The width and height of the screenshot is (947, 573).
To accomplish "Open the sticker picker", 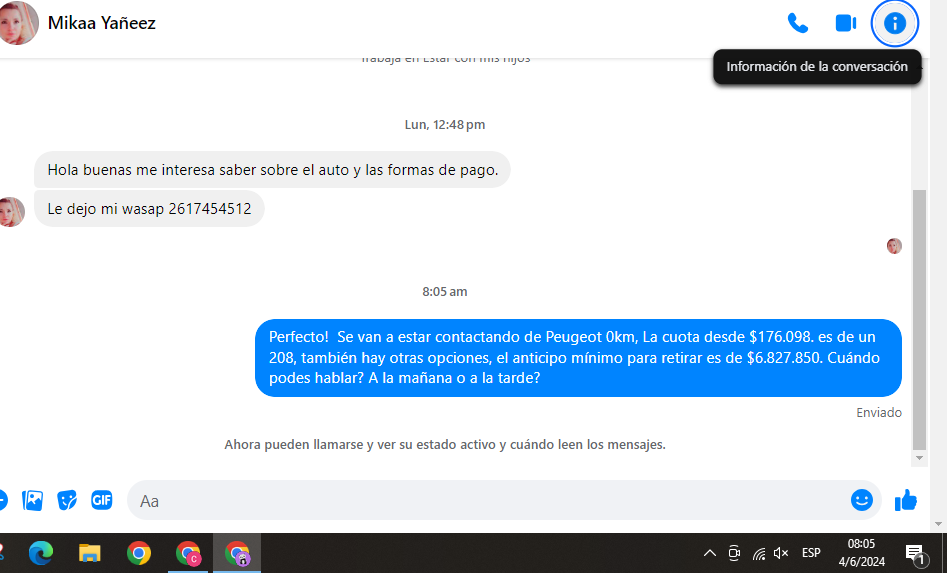I will point(67,500).
